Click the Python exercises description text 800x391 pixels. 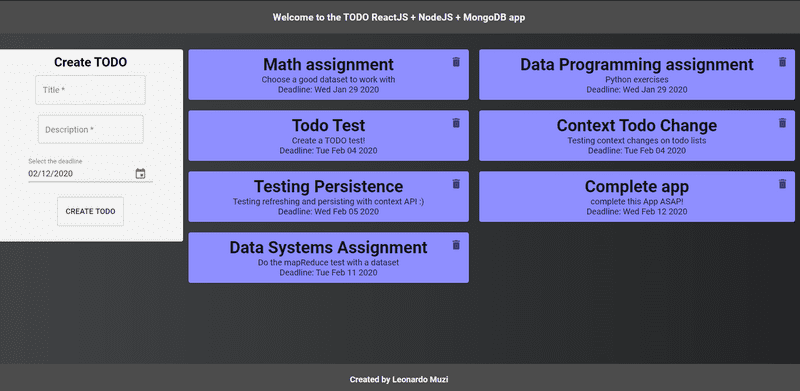point(637,80)
